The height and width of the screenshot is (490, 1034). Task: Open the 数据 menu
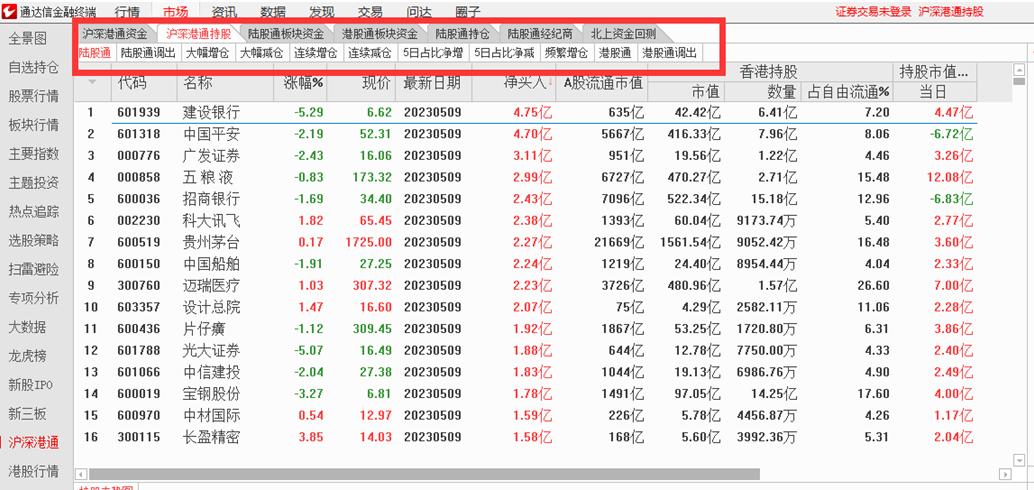[x=273, y=12]
